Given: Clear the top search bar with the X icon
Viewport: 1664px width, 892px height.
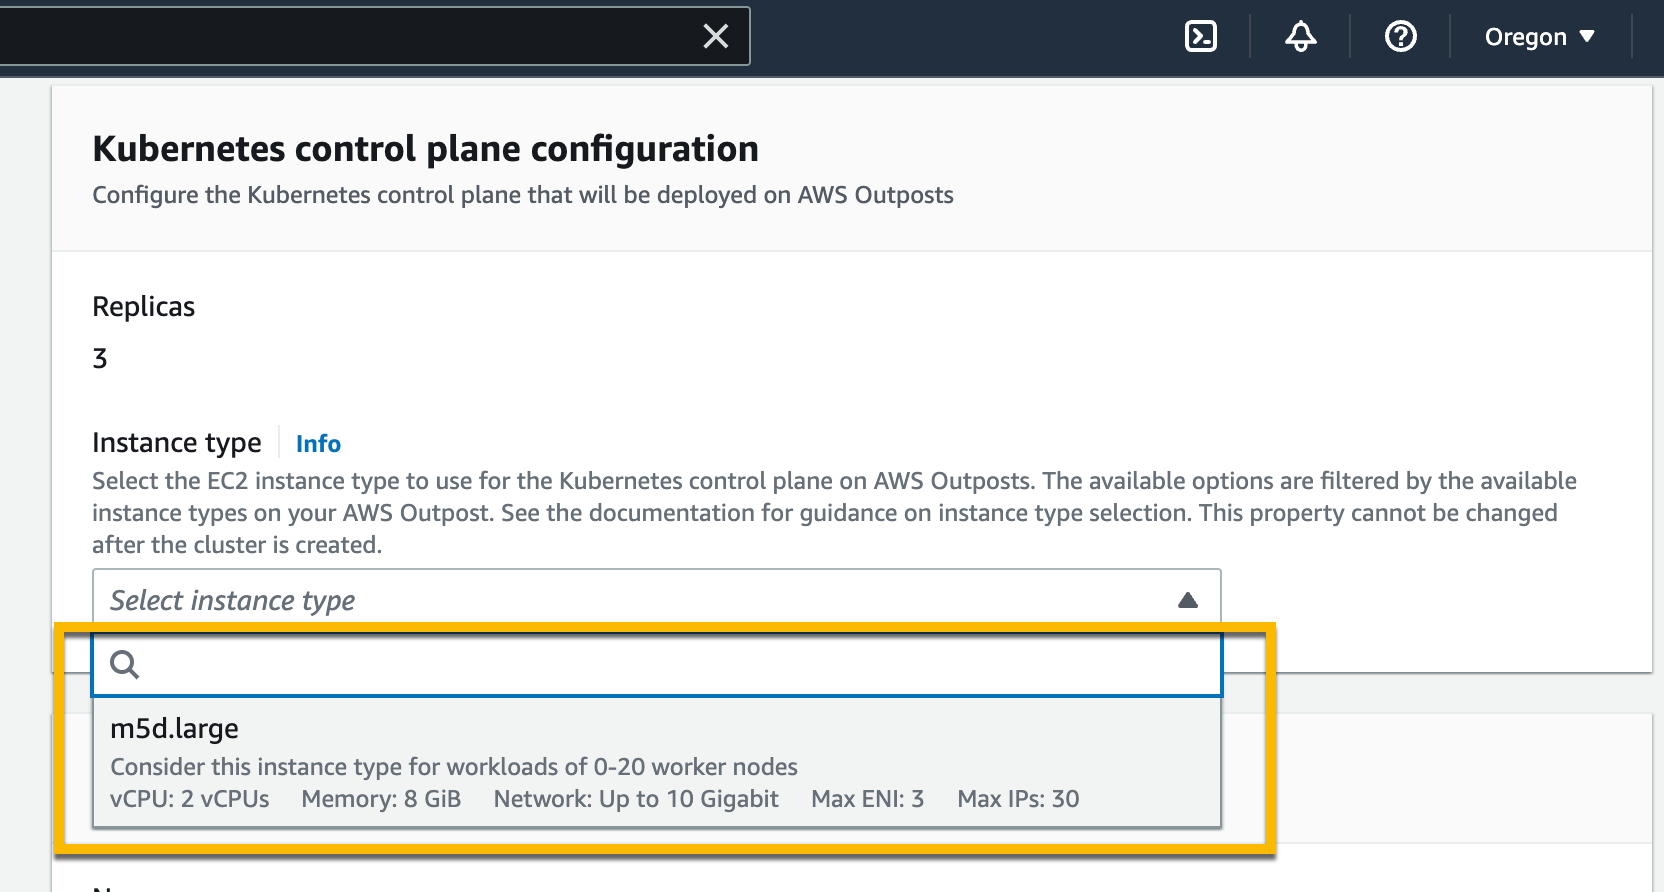Looking at the screenshot, I should pyautogui.click(x=716, y=36).
